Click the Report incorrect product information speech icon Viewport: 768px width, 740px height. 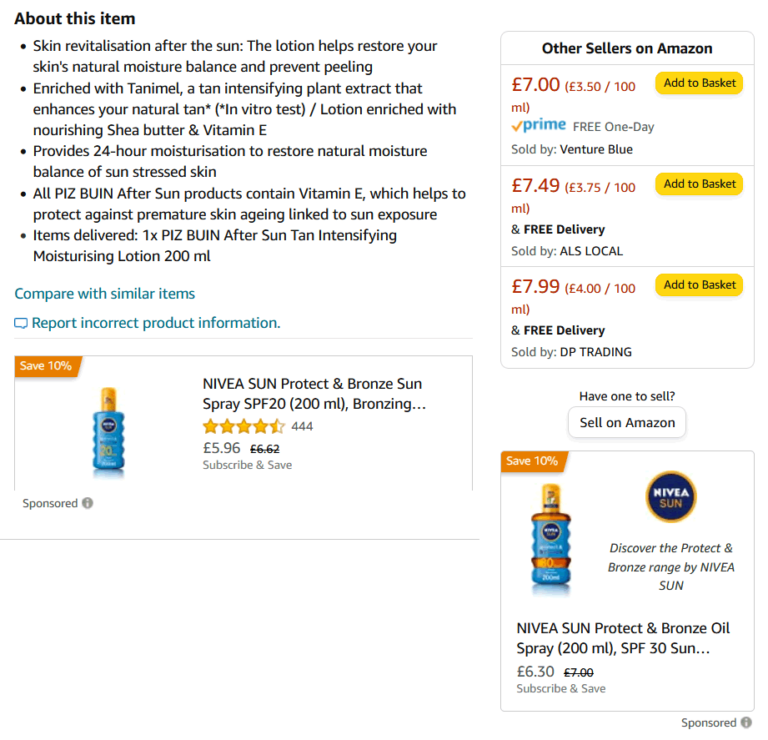tap(21, 323)
